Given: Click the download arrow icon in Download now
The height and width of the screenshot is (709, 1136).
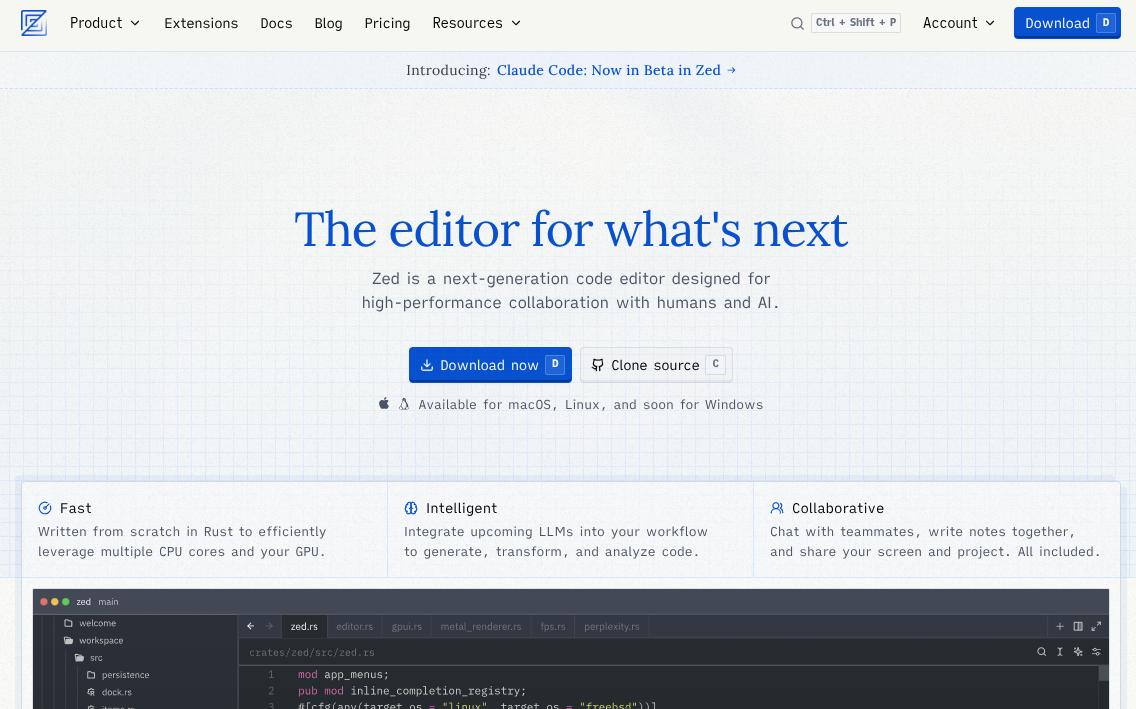Looking at the screenshot, I should coord(427,365).
